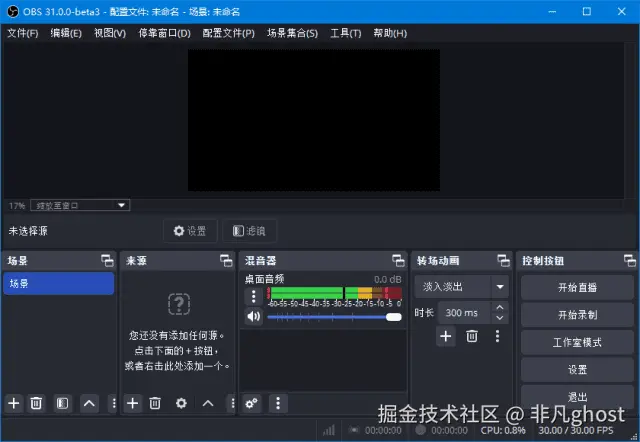Undock the 转场动画 panel
Image resolution: width=640 pixels, height=442 pixels.
(504, 260)
